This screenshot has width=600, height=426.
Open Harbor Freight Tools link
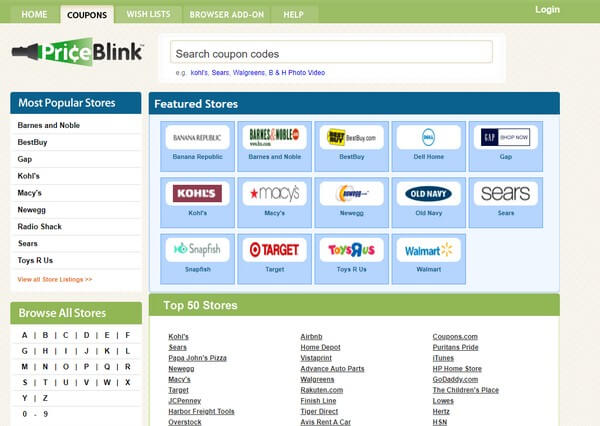(x=201, y=411)
